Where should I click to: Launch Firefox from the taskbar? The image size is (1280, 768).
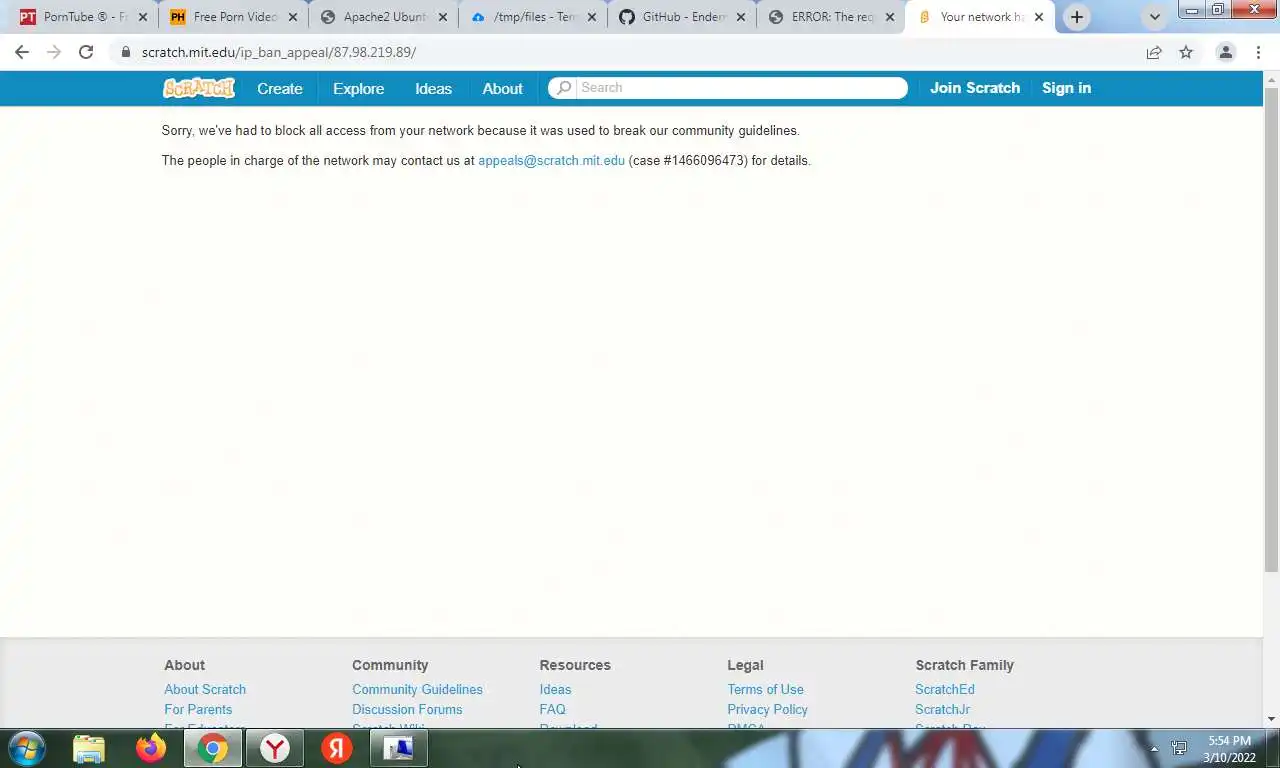click(x=151, y=748)
